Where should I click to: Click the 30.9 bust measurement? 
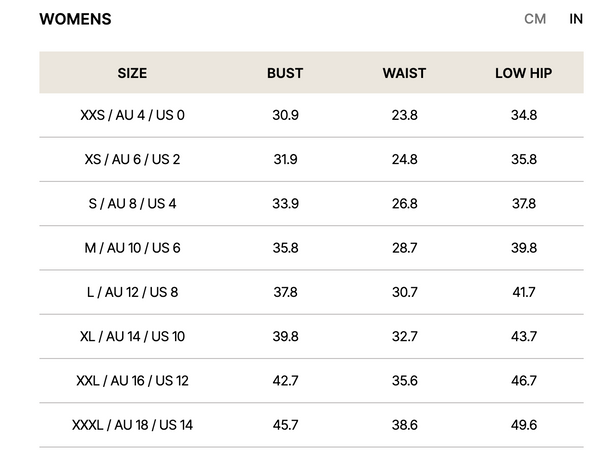(x=285, y=115)
